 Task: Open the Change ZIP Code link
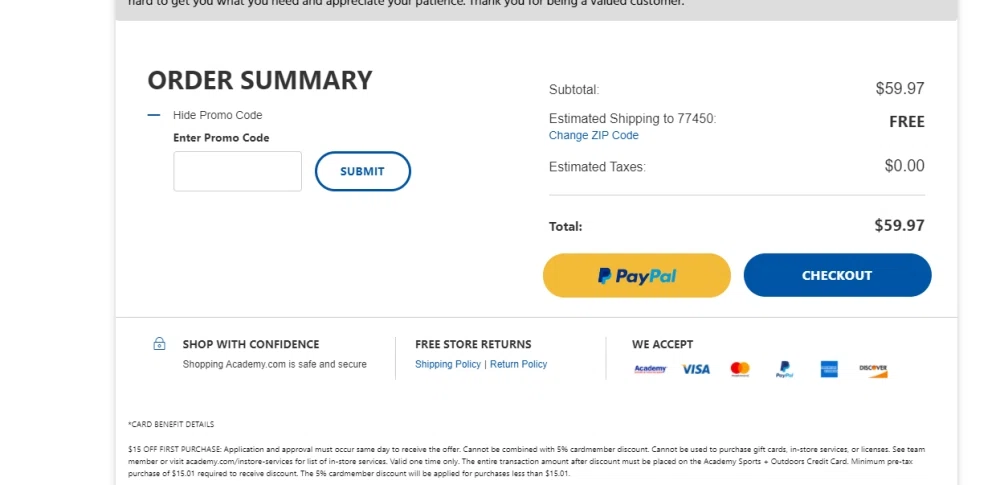tap(593, 135)
